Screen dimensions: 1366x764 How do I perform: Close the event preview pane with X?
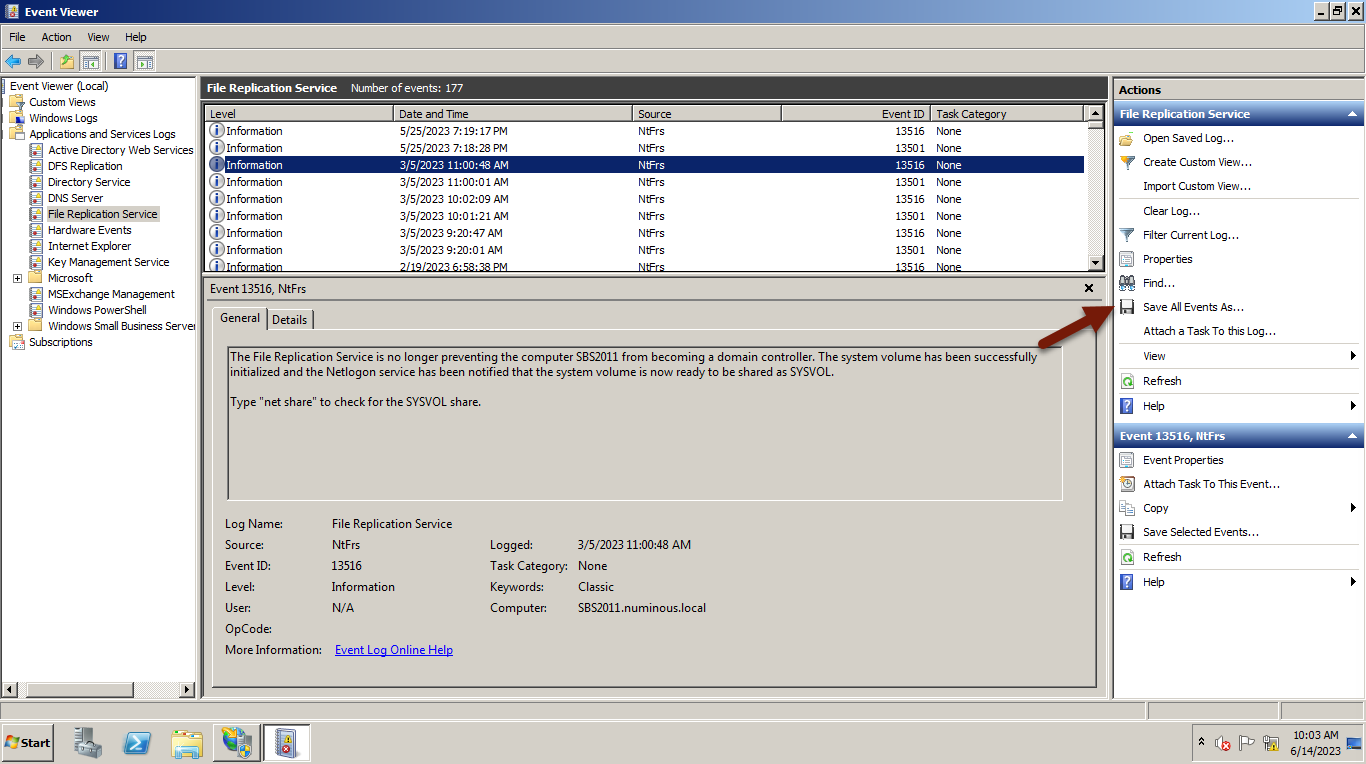pos(1089,288)
